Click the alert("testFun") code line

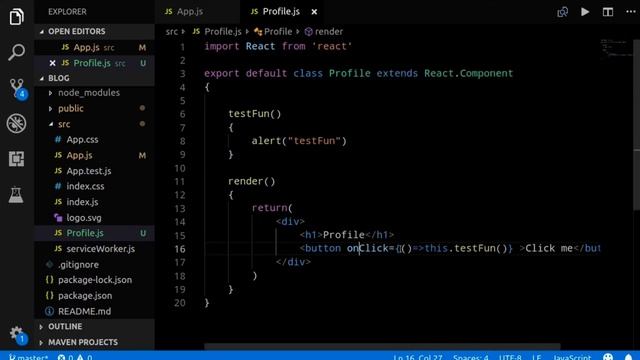coord(299,141)
